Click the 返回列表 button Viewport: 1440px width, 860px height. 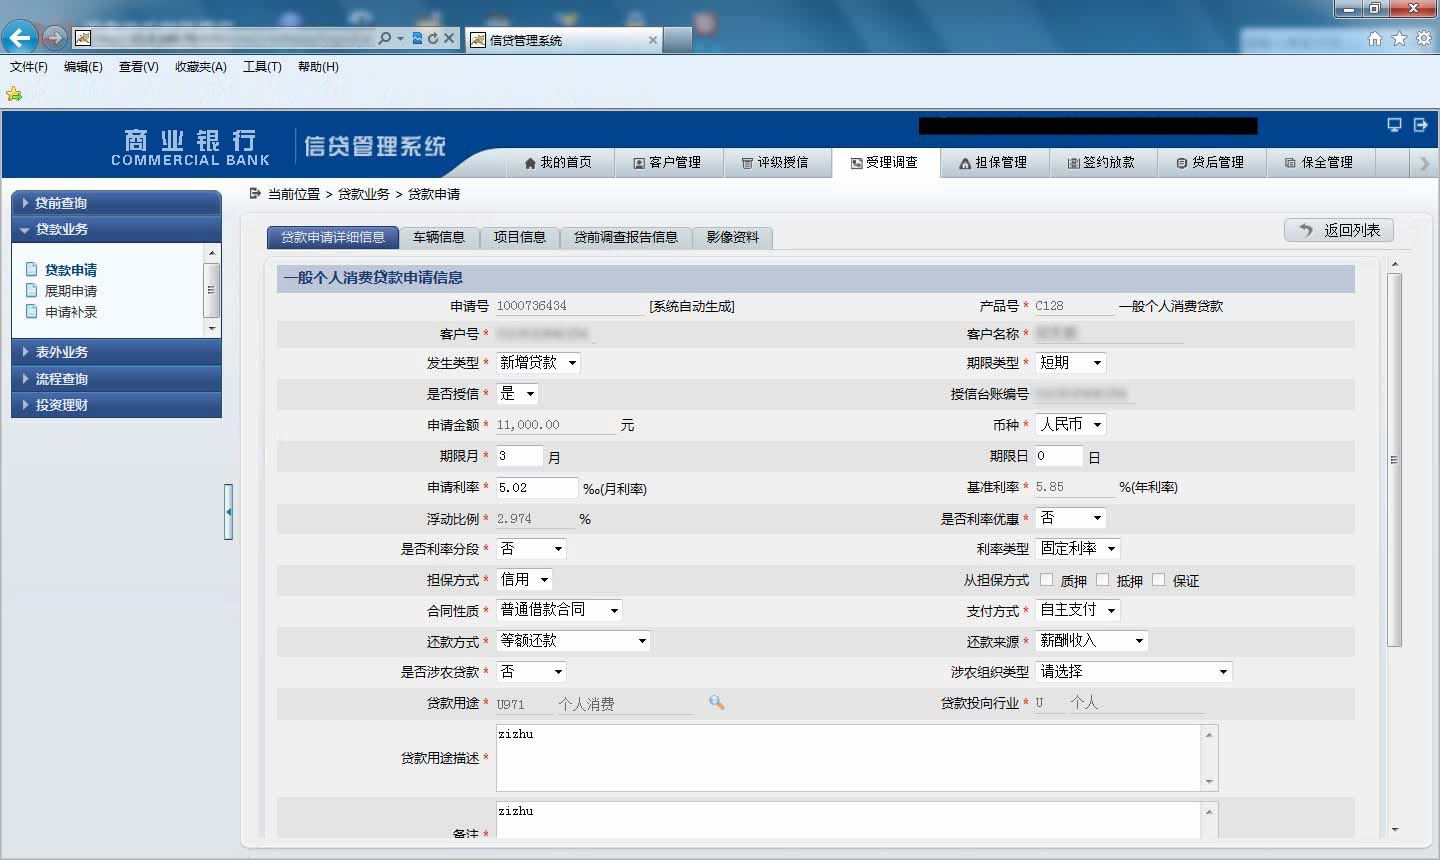(x=1339, y=230)
